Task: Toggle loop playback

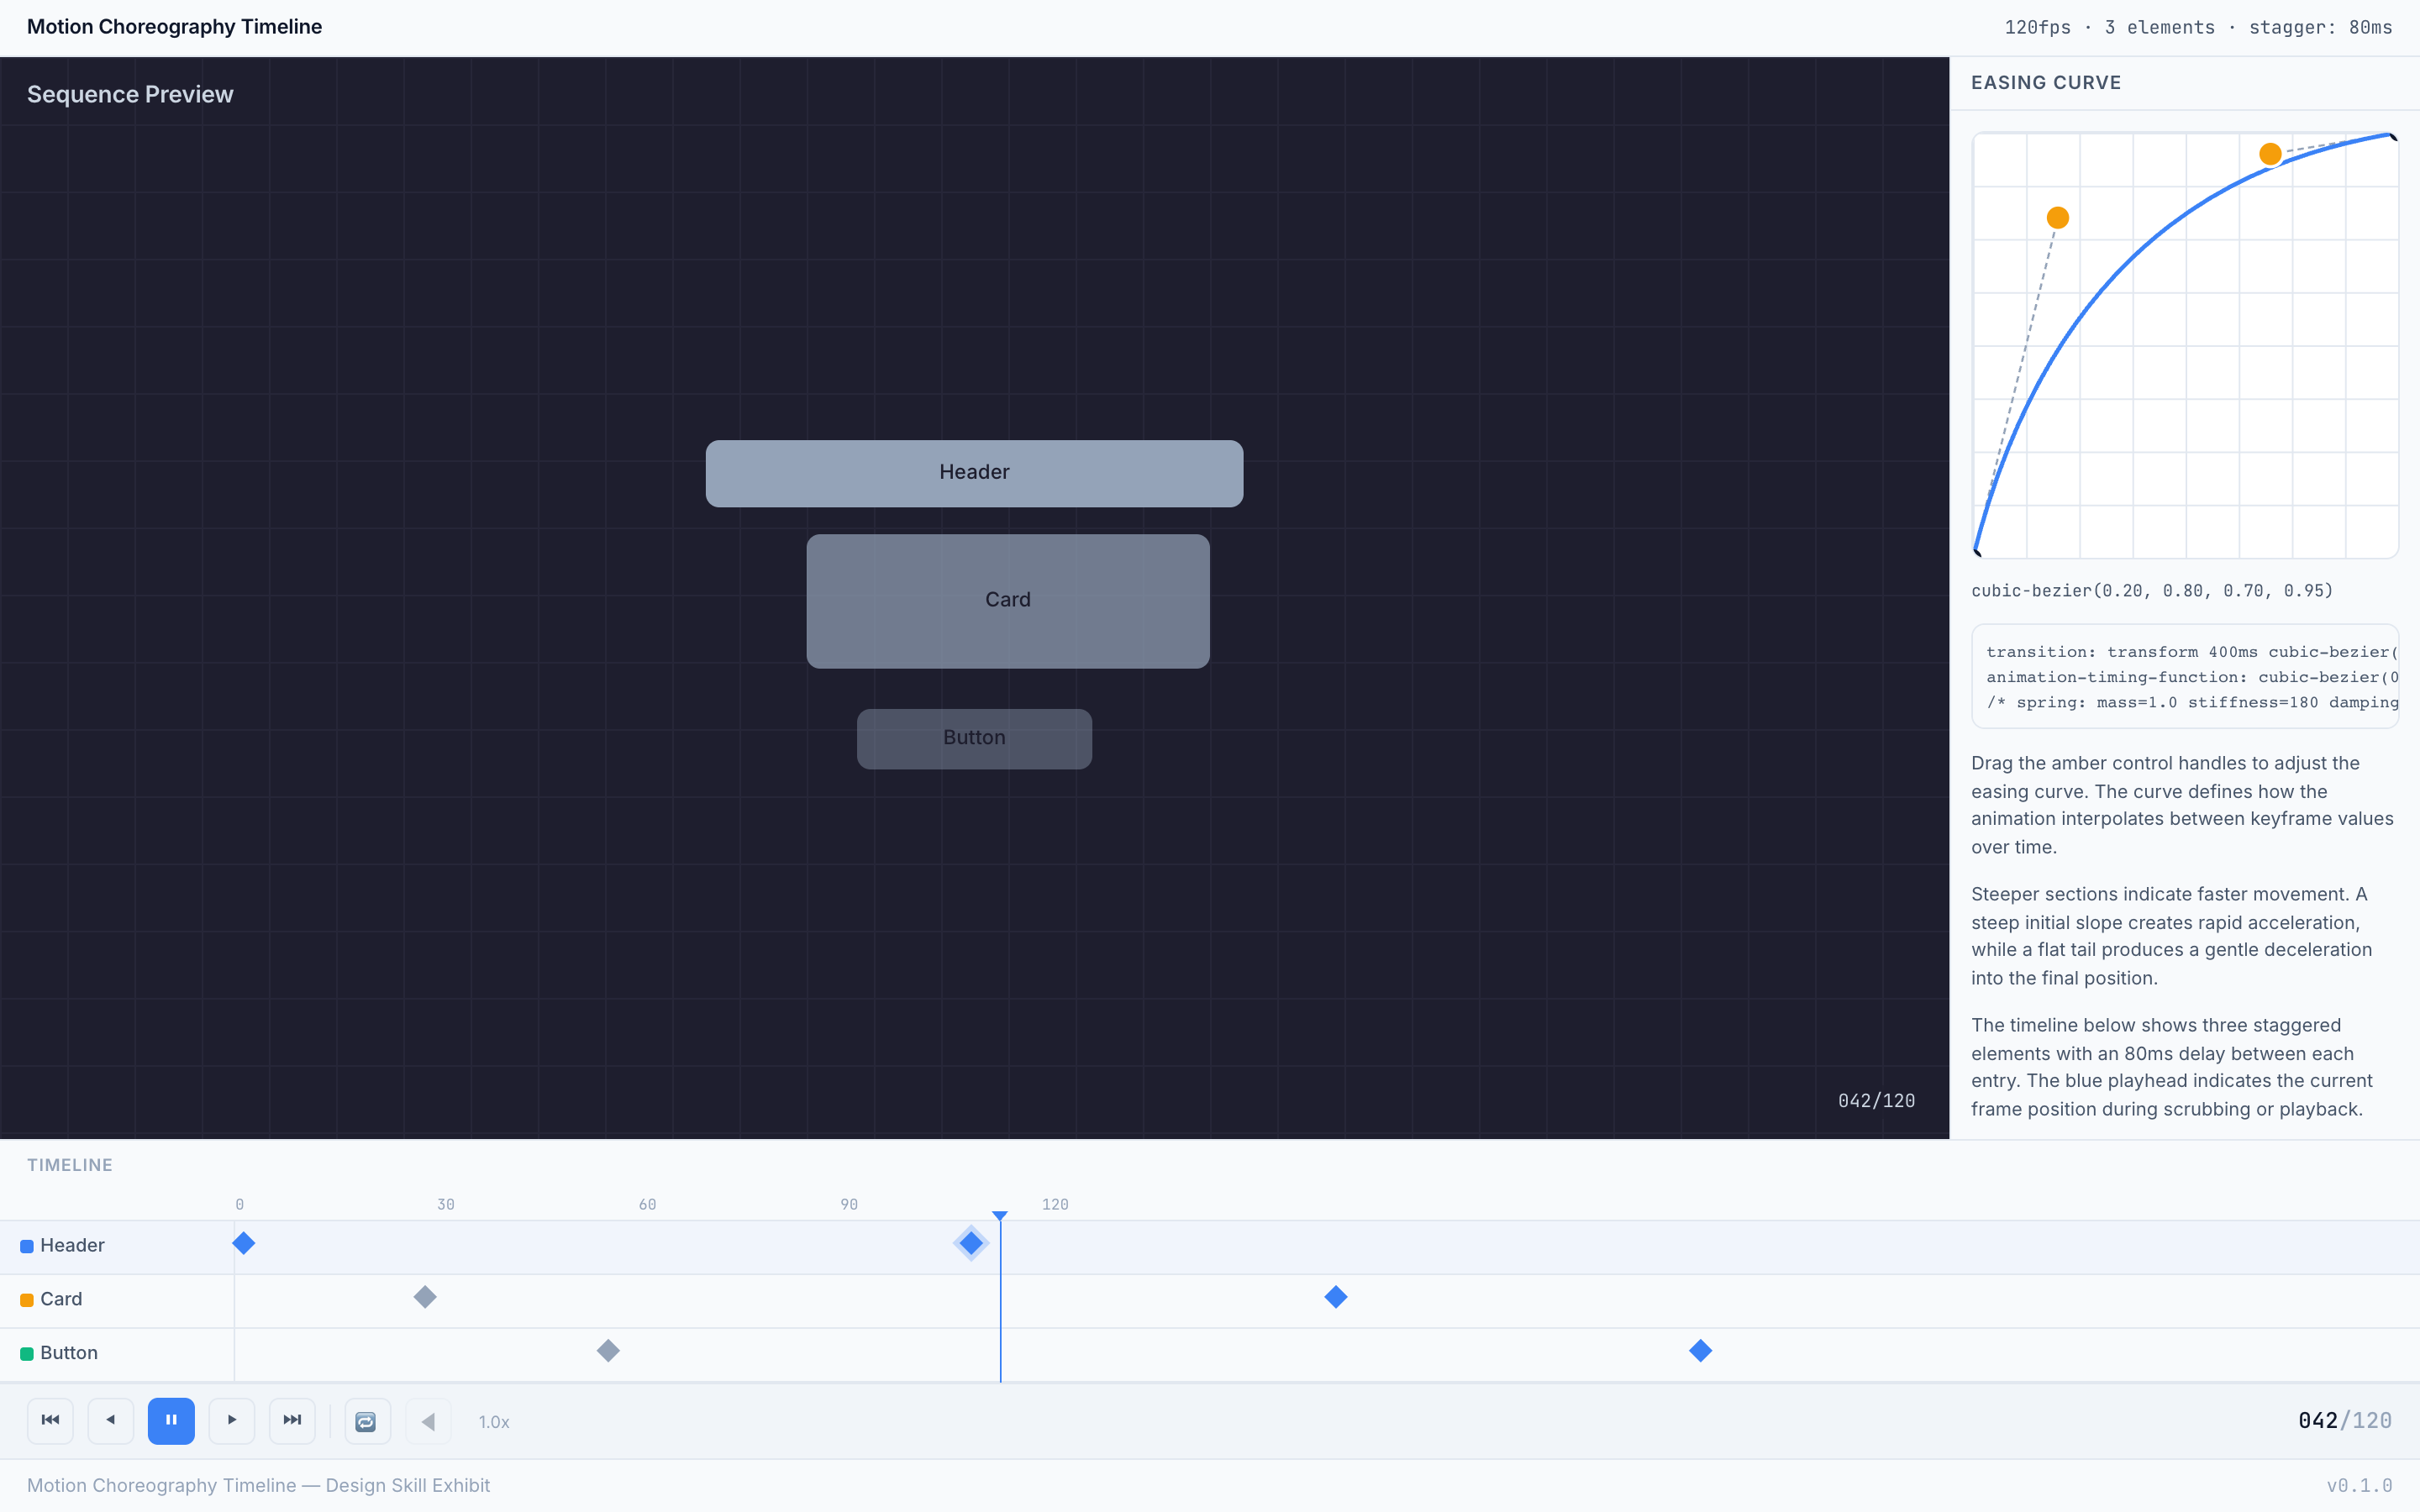Action: pyautogui.click(x=366, y=1421)
